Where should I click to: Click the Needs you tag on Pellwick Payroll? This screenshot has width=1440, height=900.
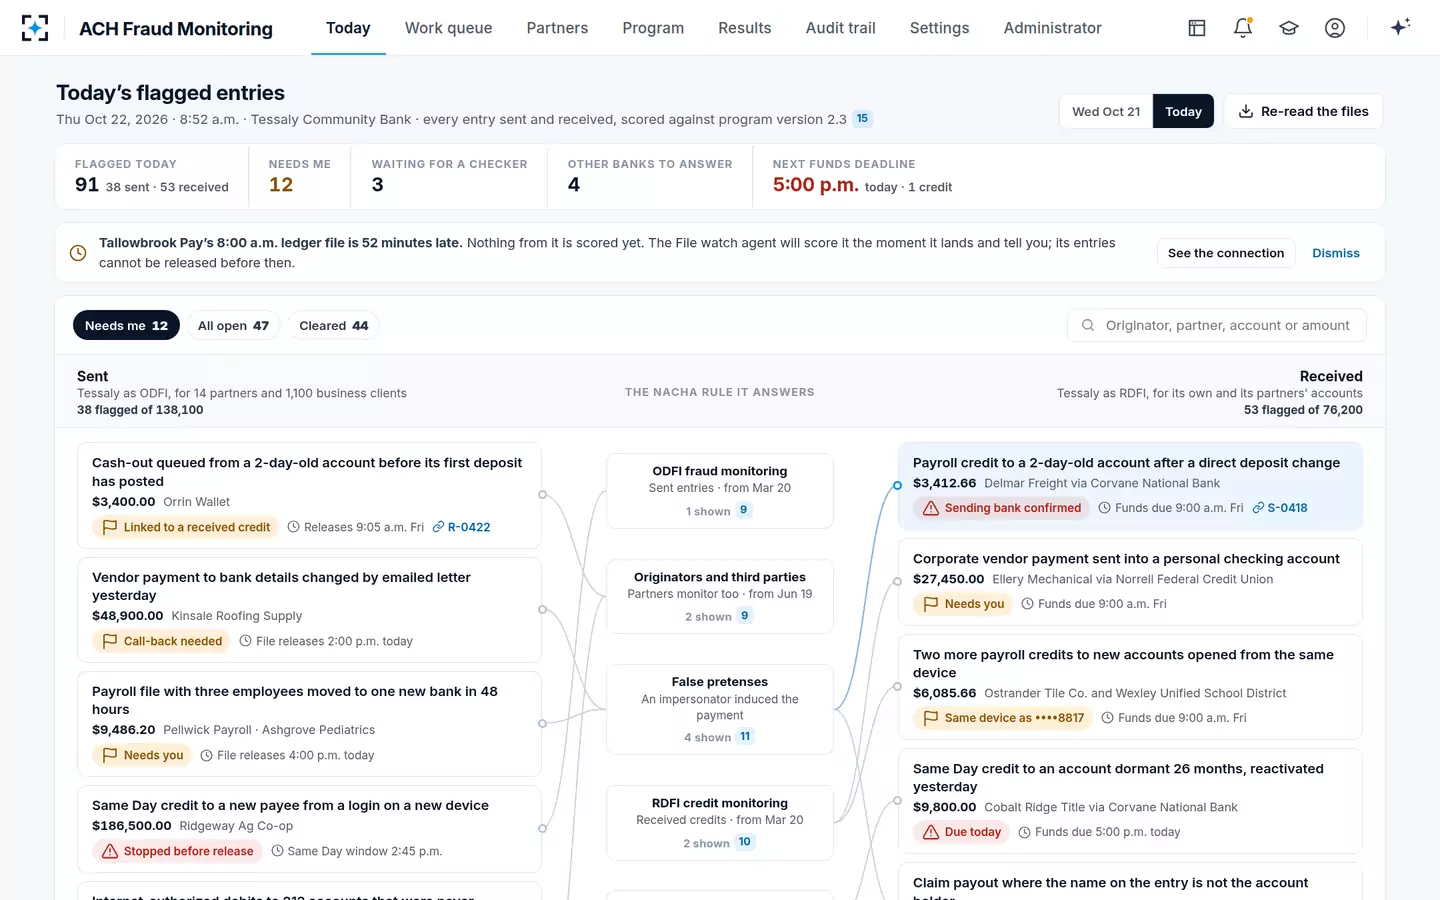point(143,755)
